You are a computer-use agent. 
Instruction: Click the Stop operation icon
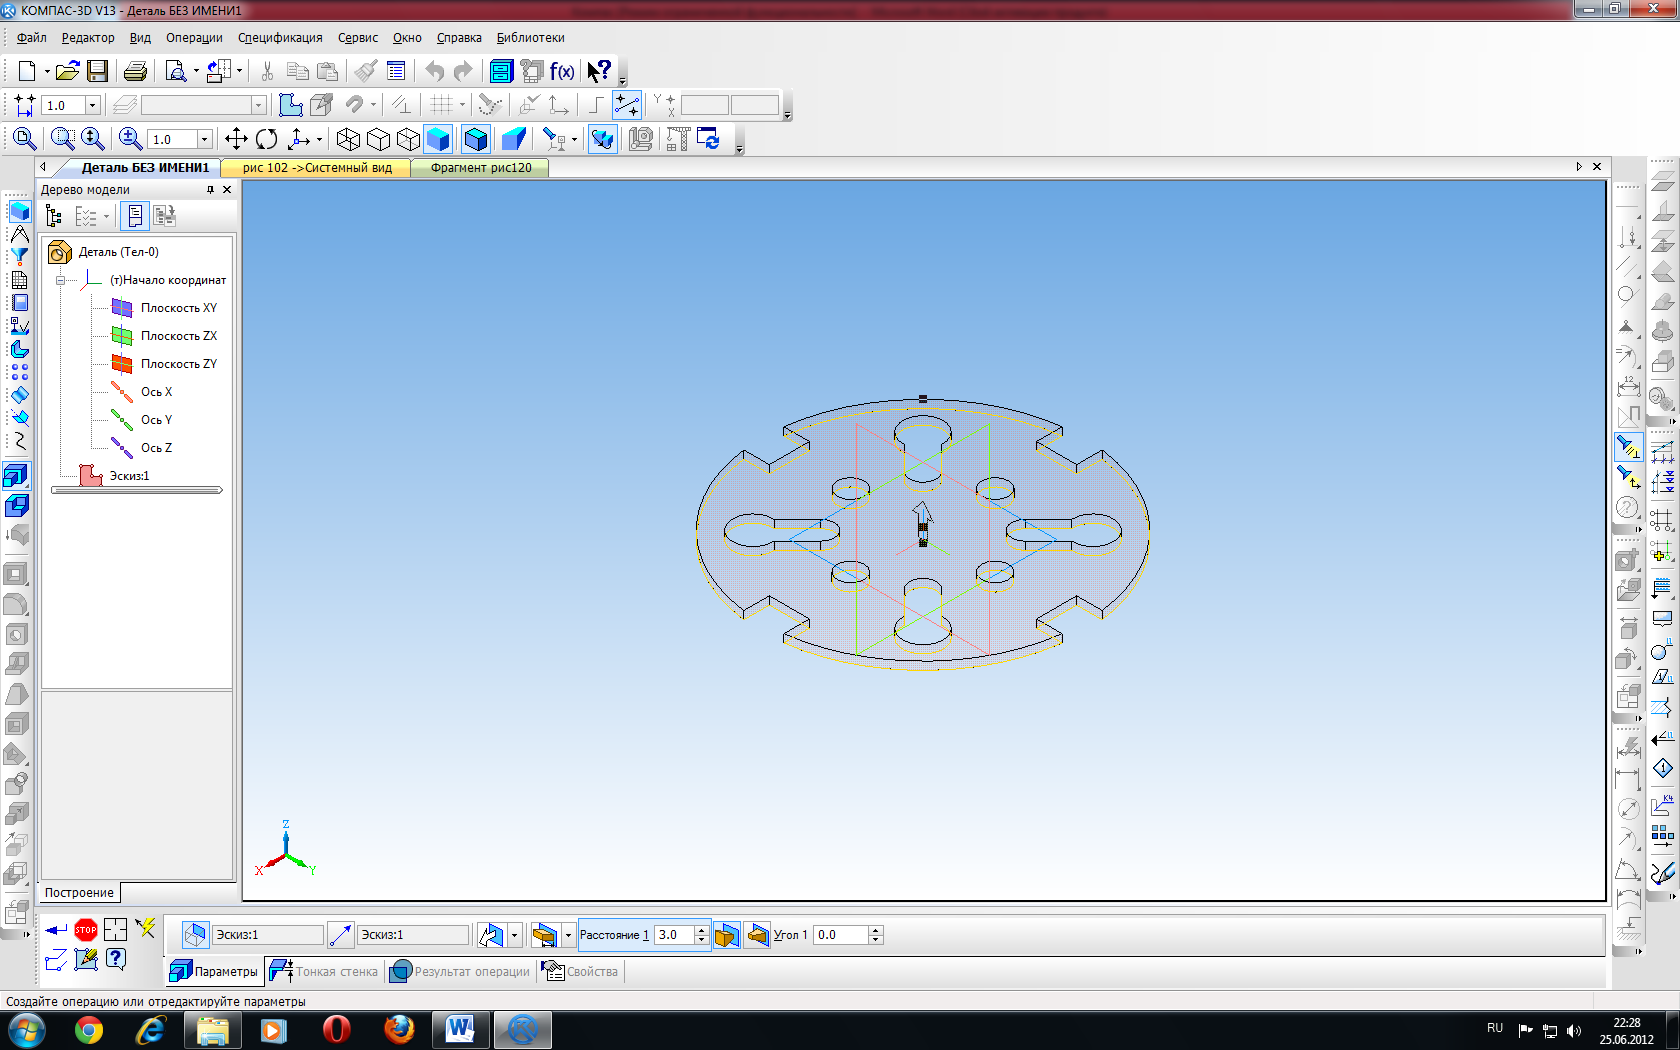click(x=86, y=929)
